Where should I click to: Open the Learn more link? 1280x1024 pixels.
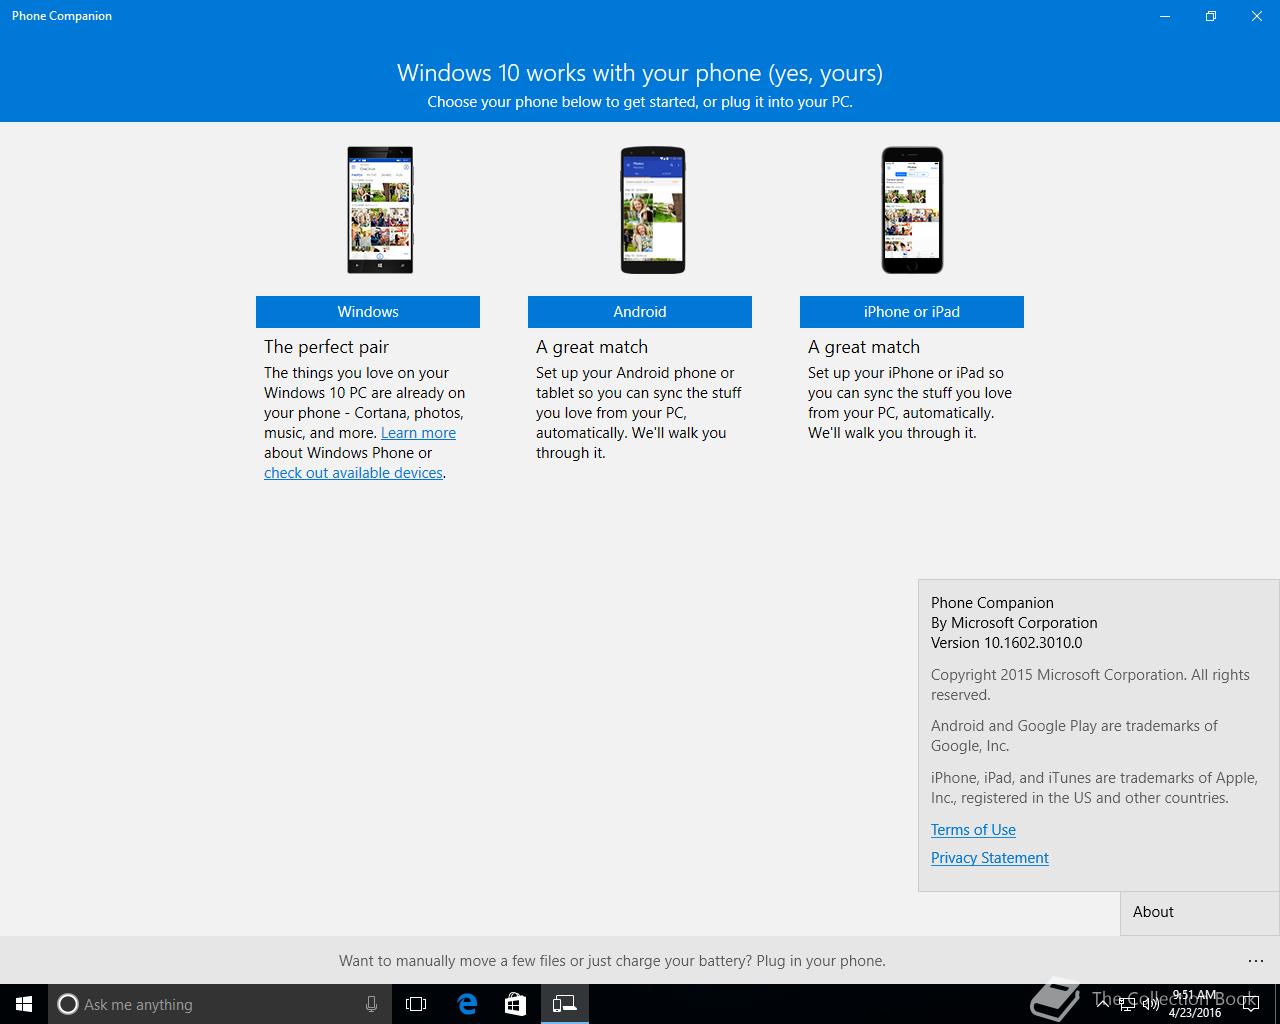click(x=418, y=433)
